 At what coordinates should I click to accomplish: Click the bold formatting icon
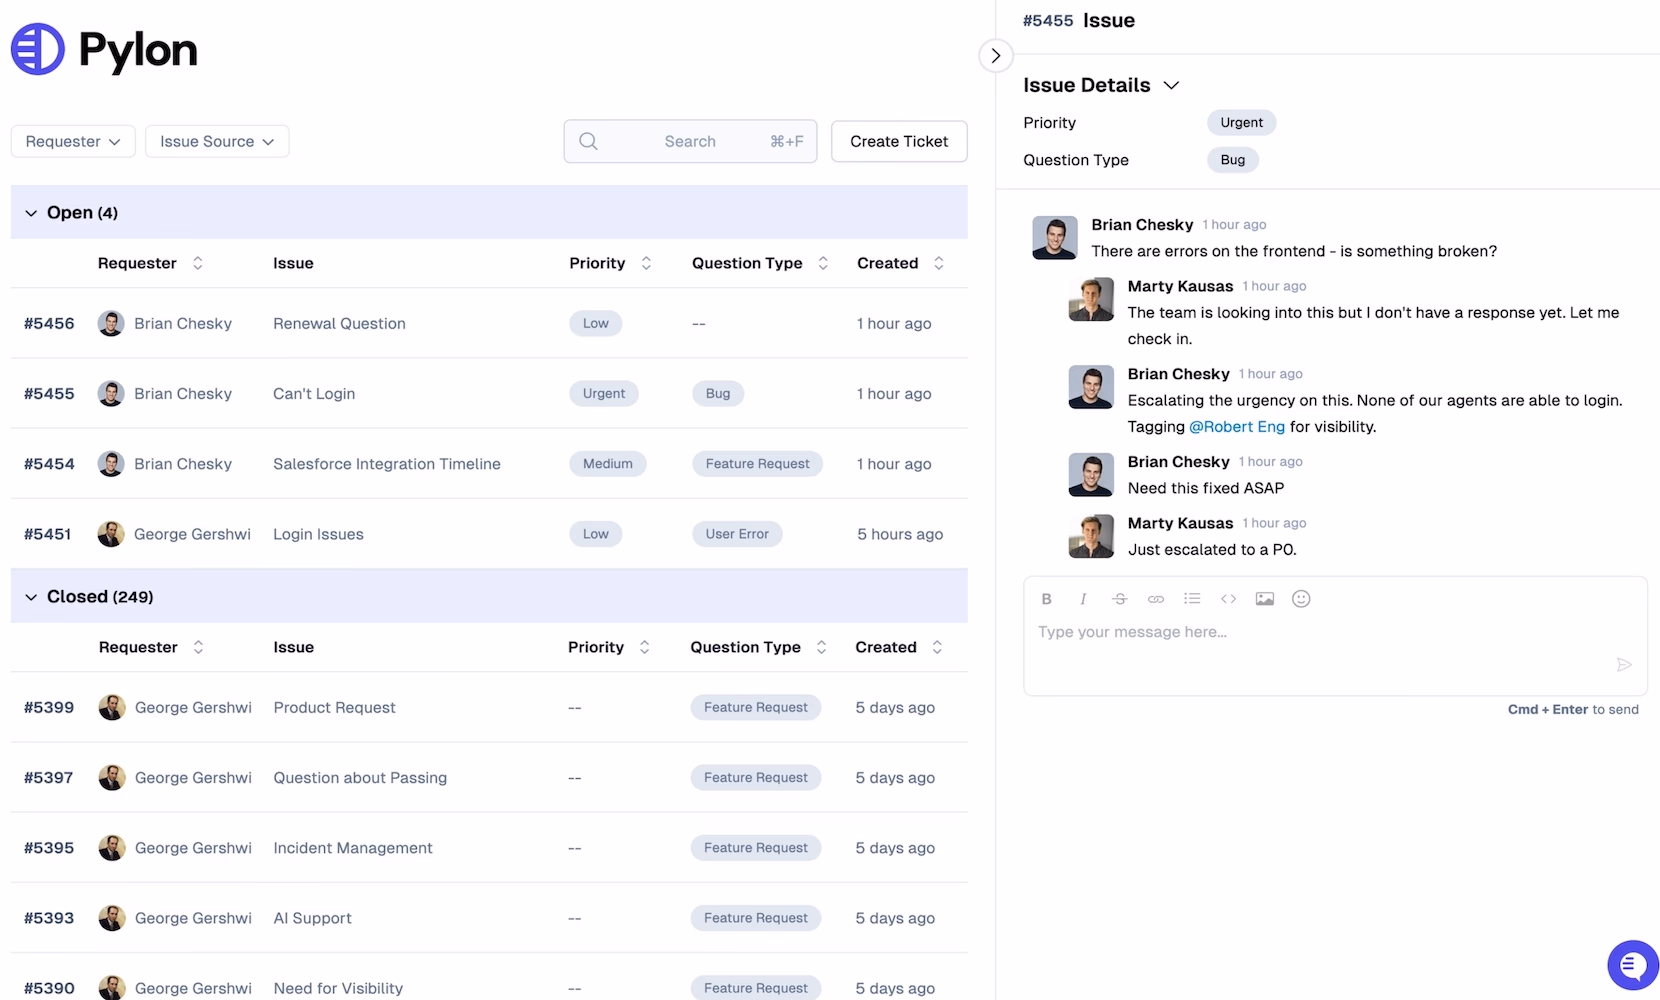[x=1046, y=599]
